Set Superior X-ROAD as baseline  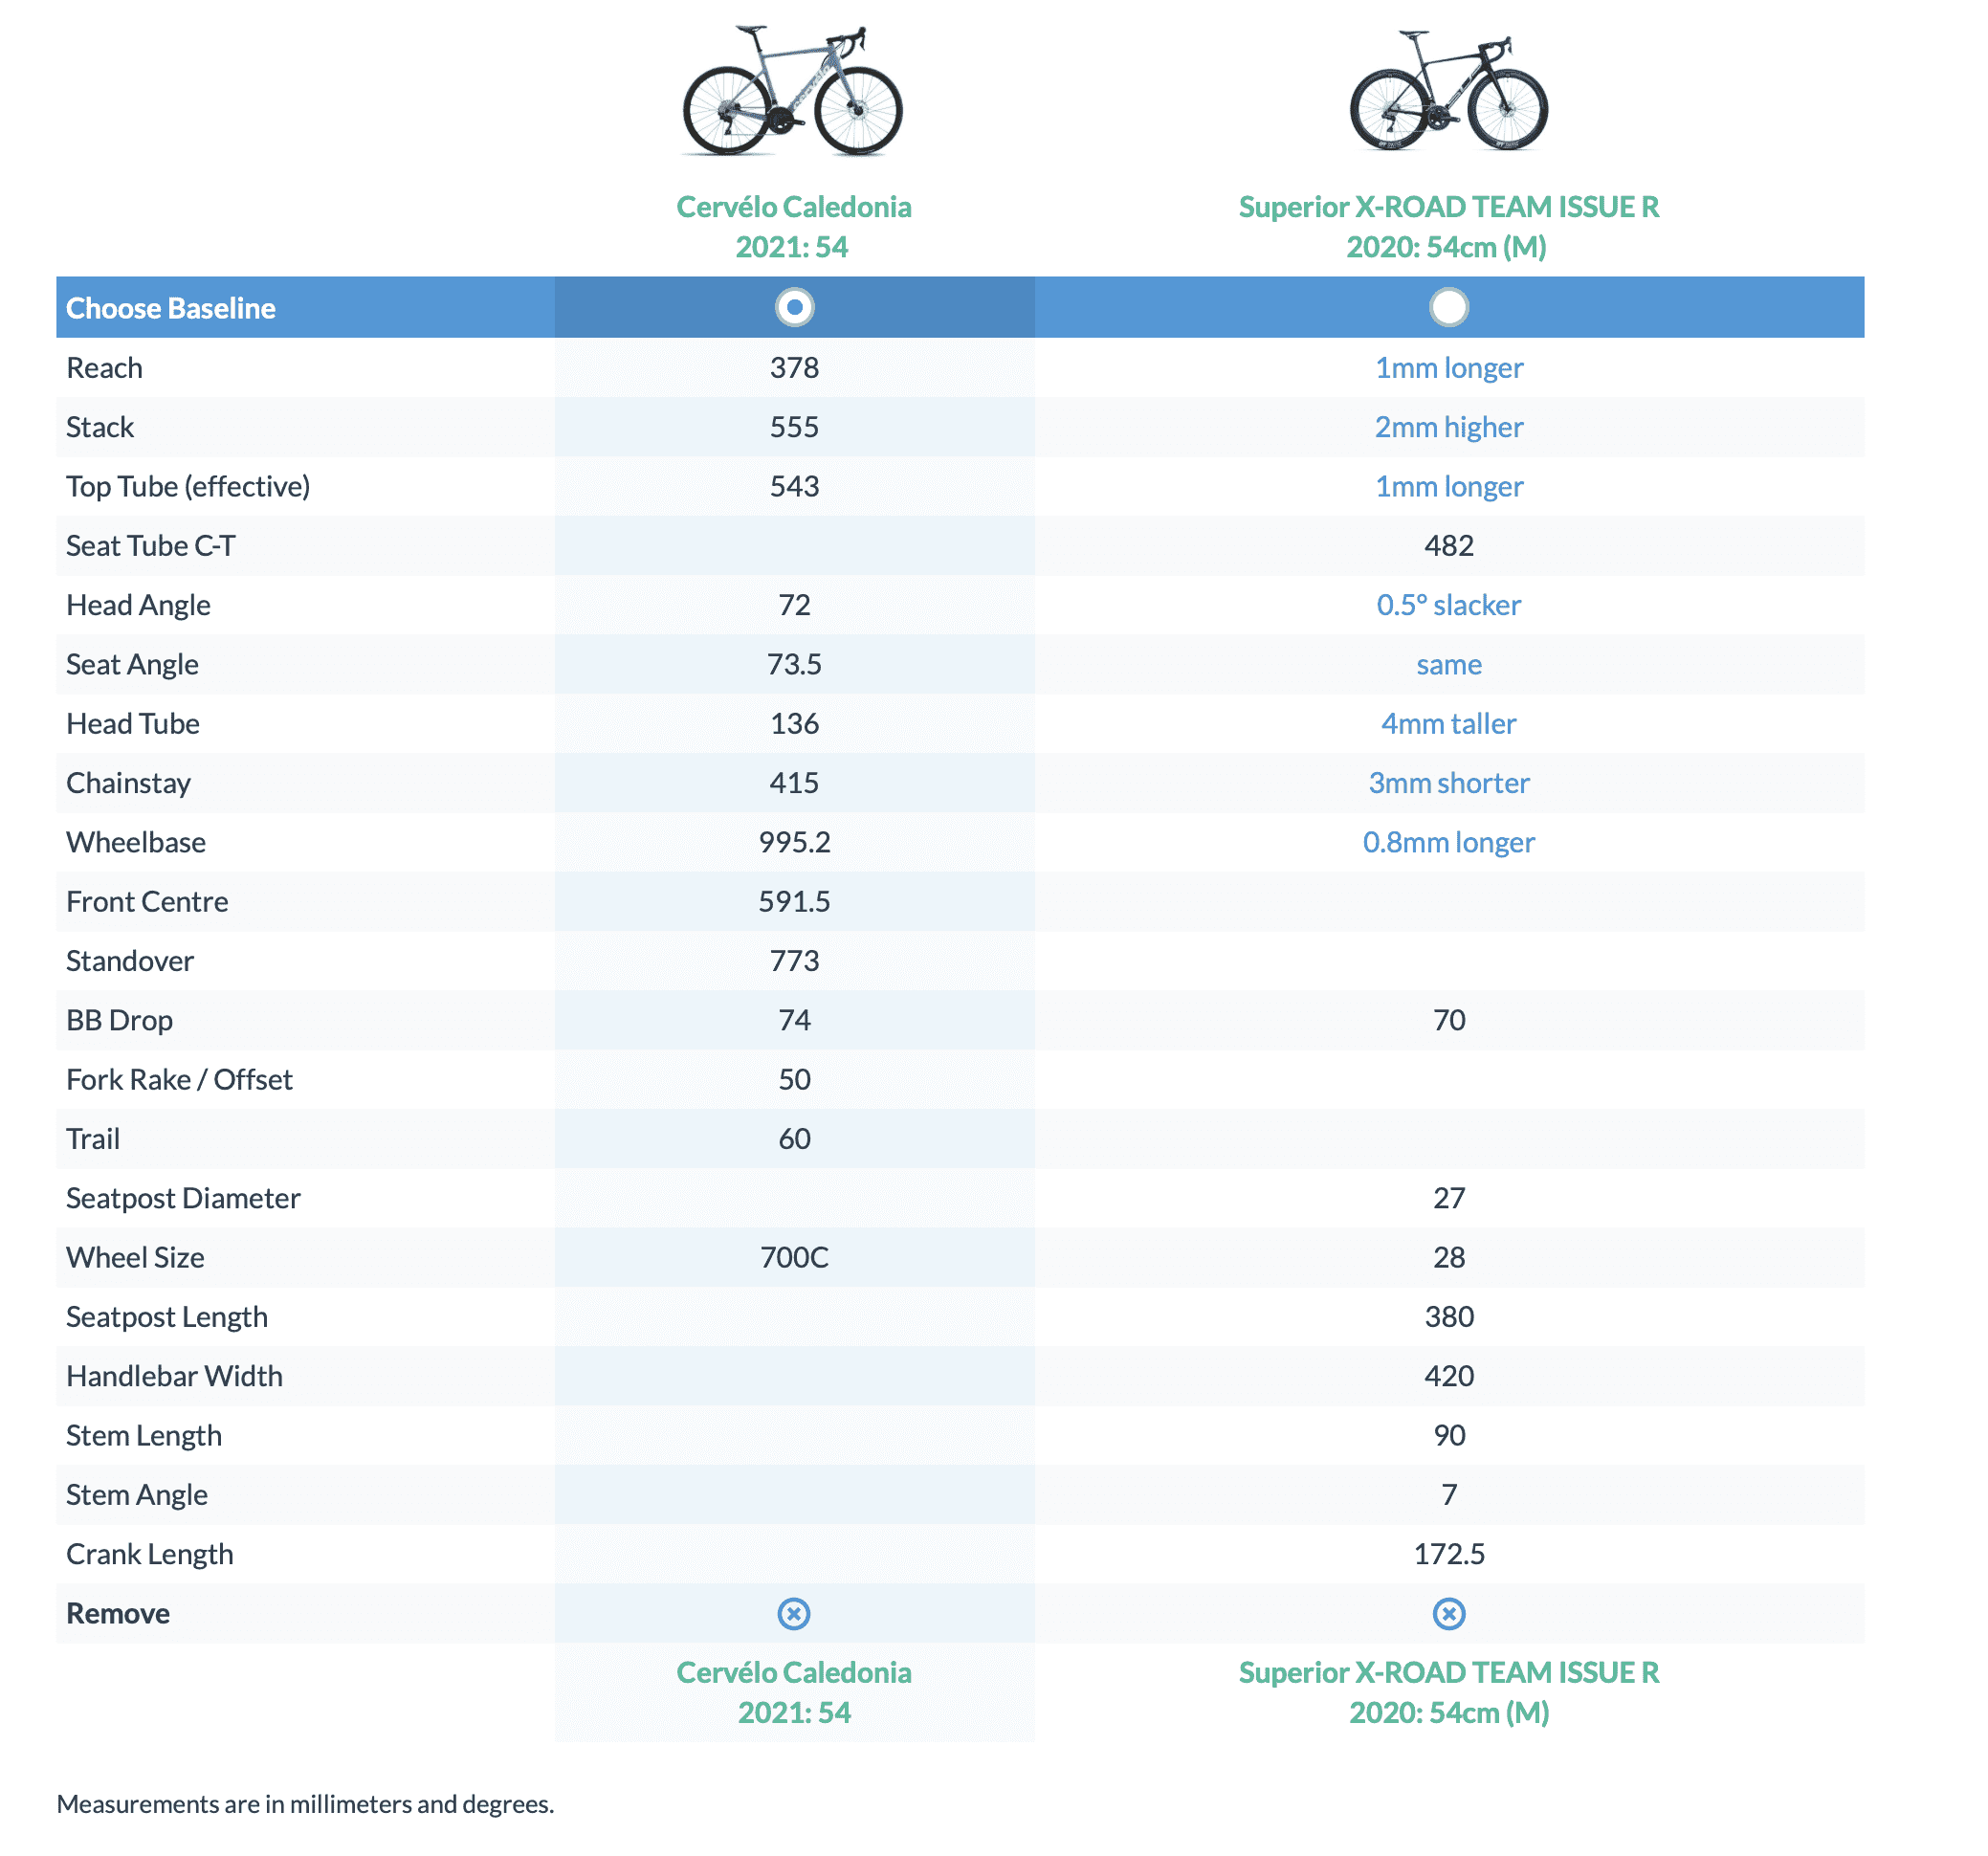(x=1448, y=307)
